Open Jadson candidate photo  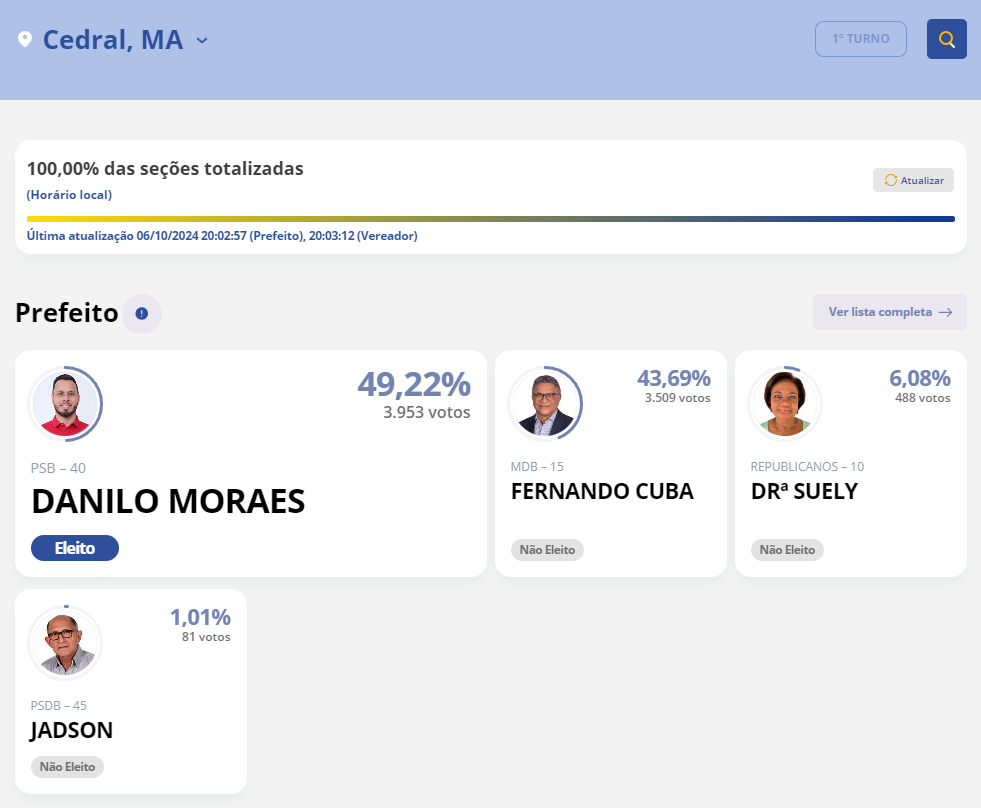point(65,643)
